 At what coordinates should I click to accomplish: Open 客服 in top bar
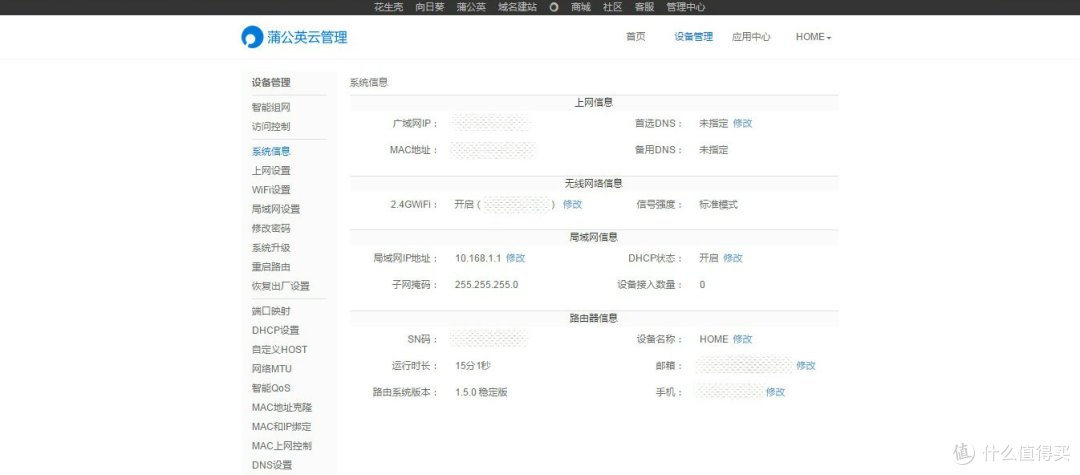[644, 7]
